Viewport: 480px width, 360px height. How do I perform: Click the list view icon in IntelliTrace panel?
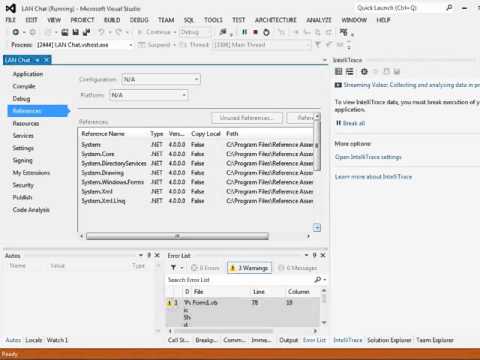tap(349, 71)
